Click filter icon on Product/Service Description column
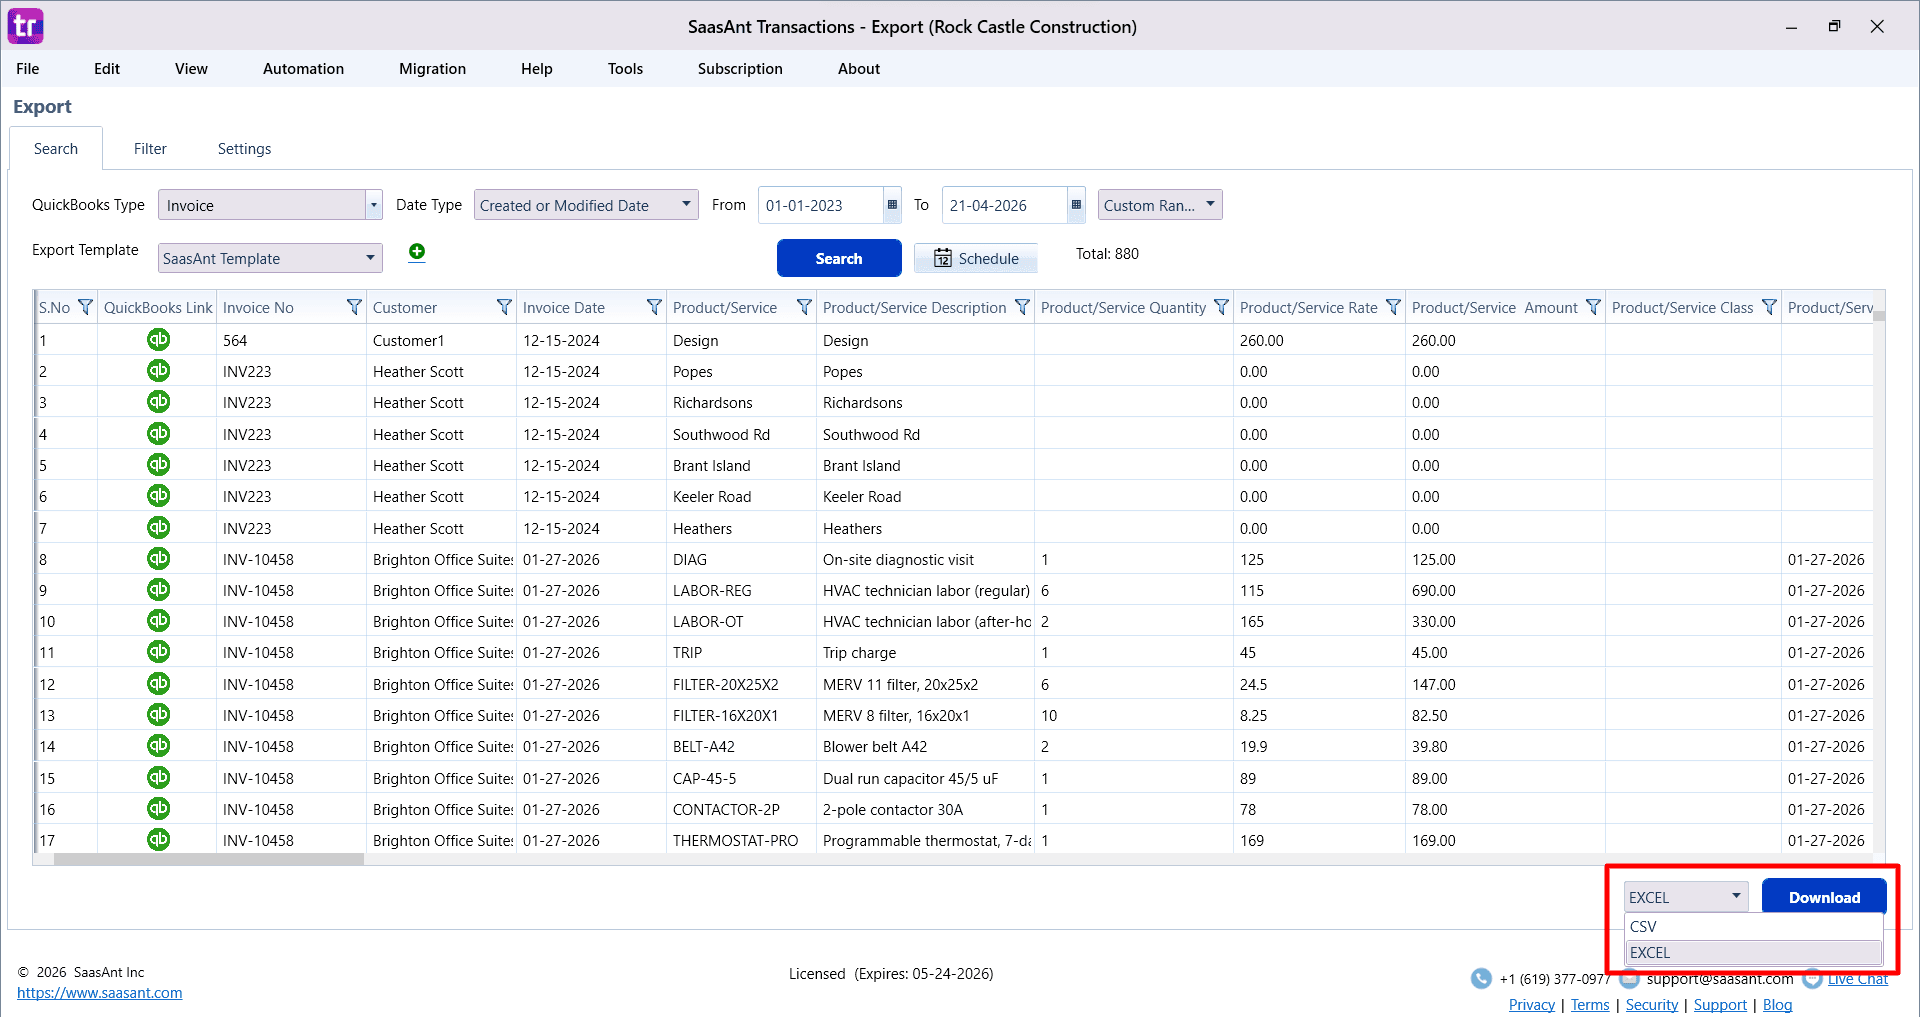Image resolution: width=1920 pixels, height=1017 pixels. [1022, 307]
